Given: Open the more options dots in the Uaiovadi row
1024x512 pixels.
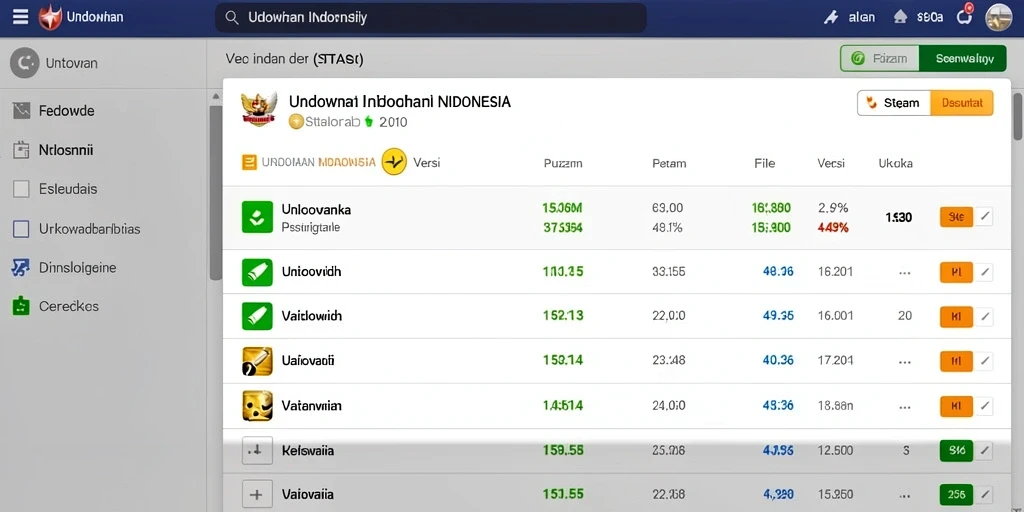Looking at the screenshot, I should point(904,361).
